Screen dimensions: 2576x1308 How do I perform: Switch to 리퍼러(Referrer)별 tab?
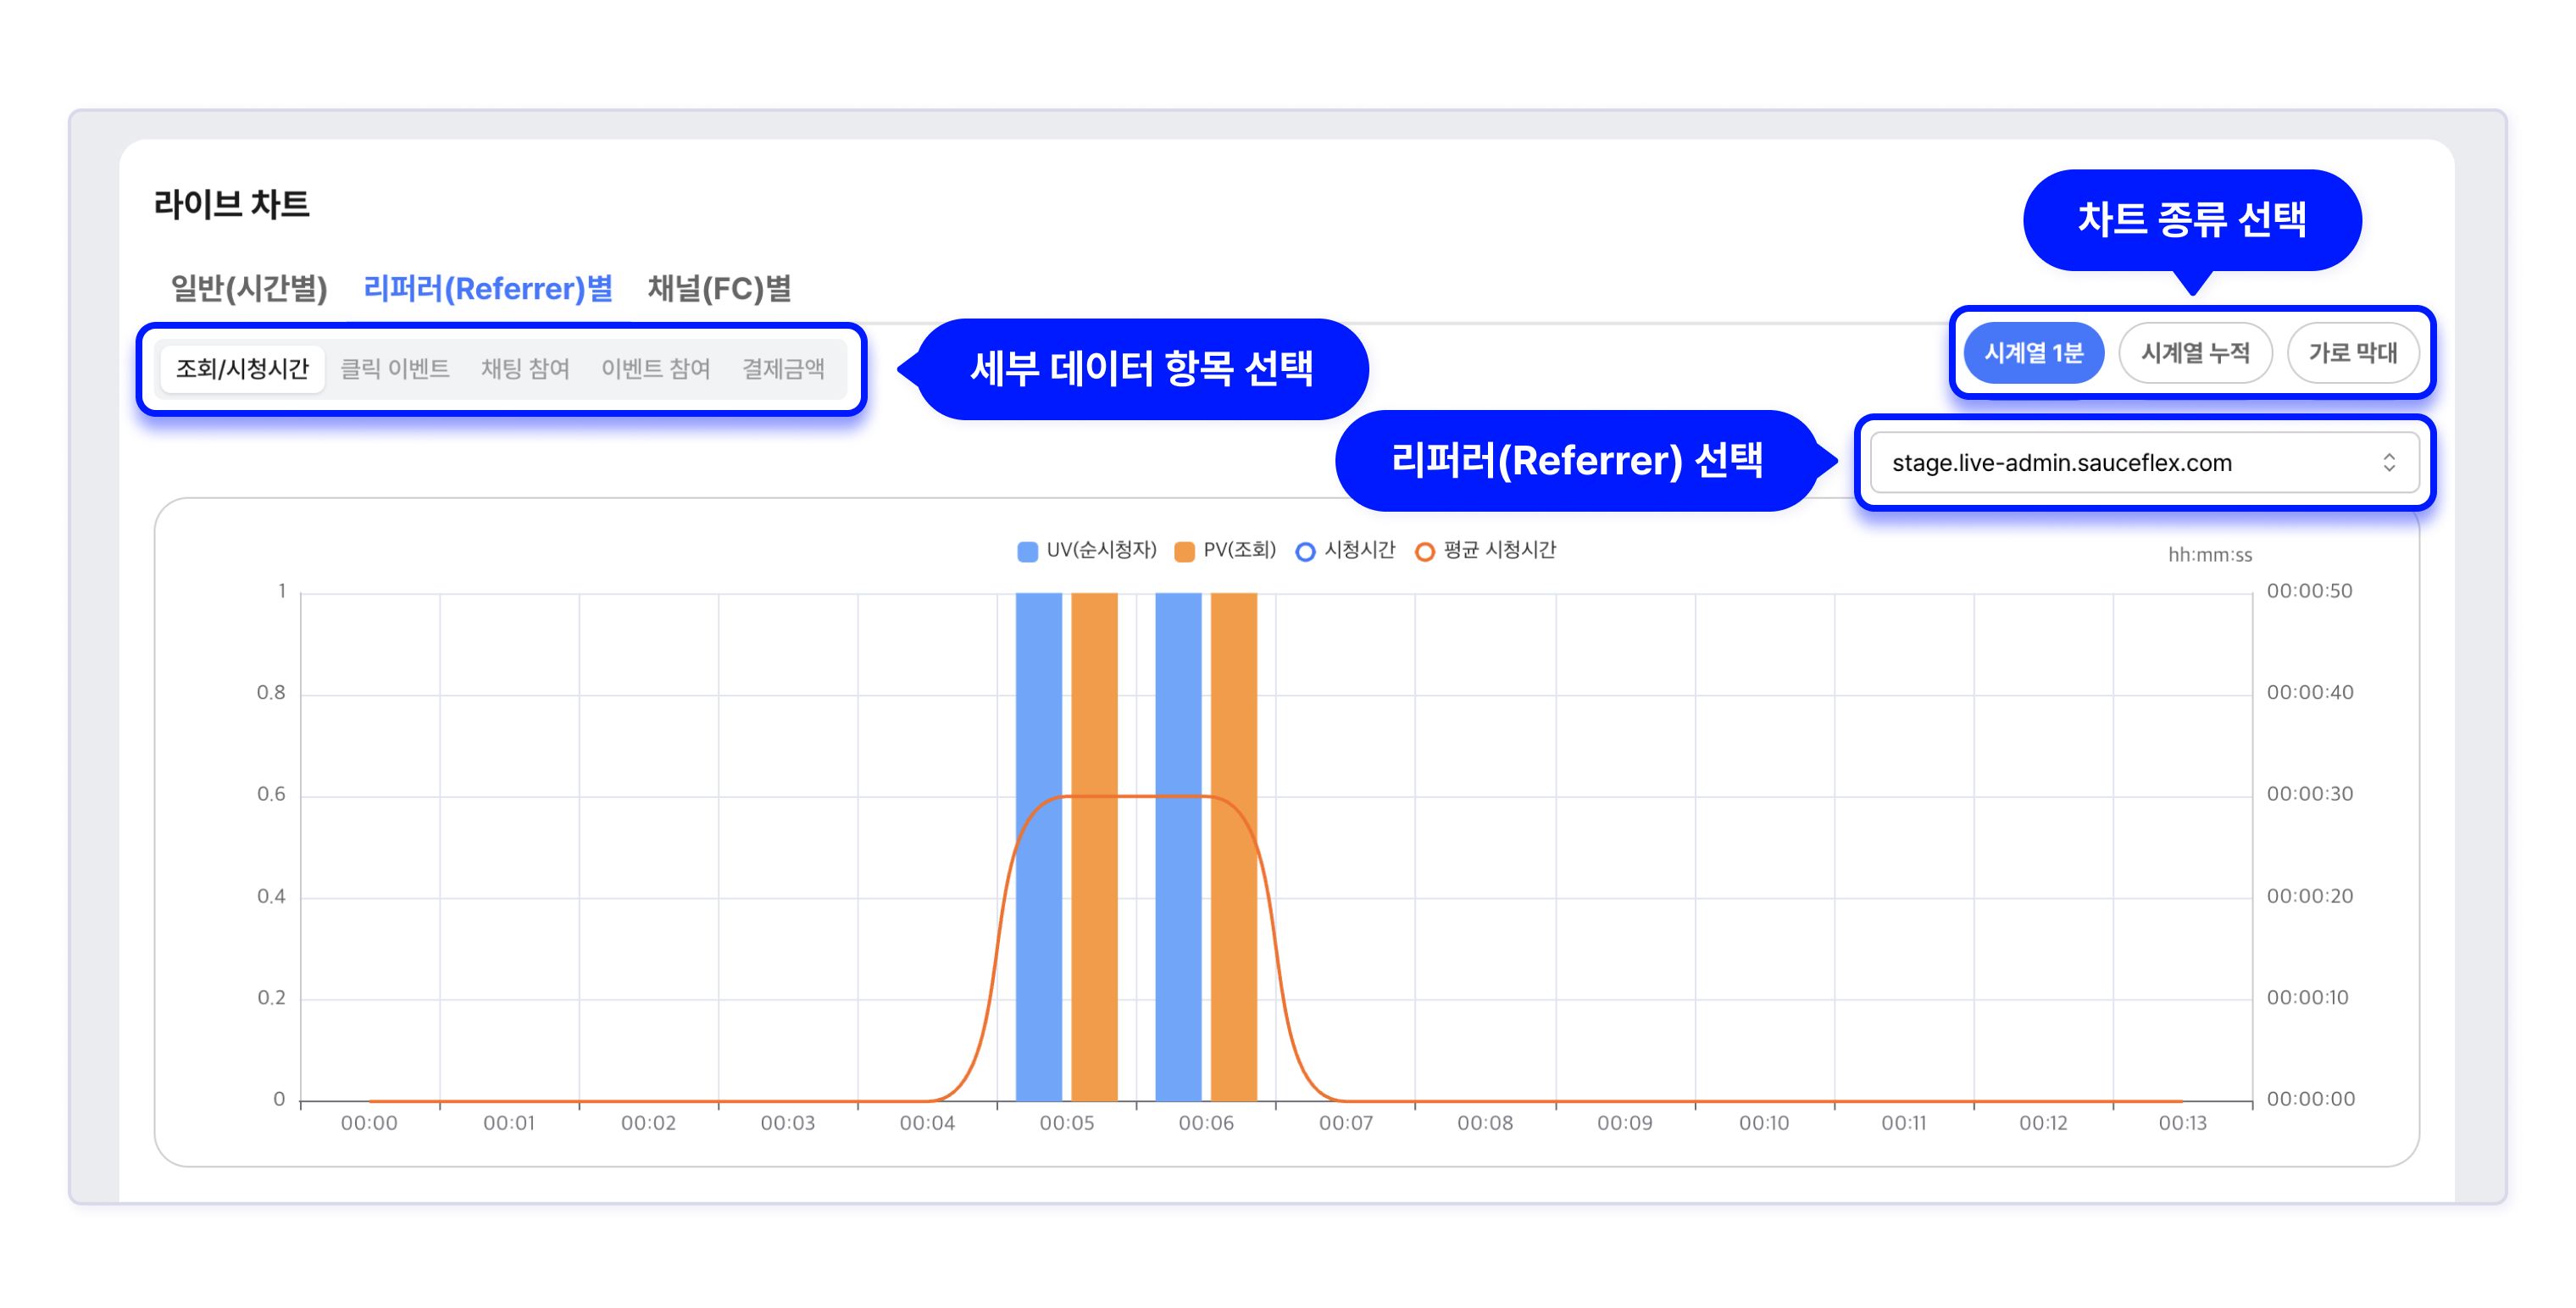tap(487, 289)
